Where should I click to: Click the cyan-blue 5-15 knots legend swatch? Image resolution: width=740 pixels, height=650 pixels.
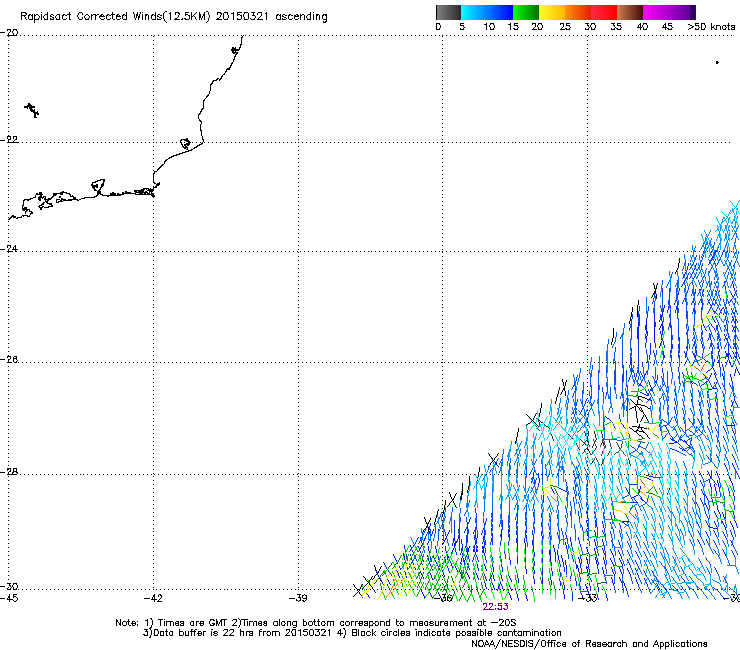[487, 12]
